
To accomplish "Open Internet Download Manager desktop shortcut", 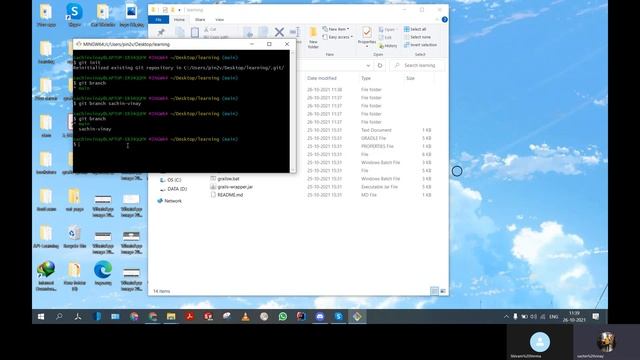I will click(46, 276).
